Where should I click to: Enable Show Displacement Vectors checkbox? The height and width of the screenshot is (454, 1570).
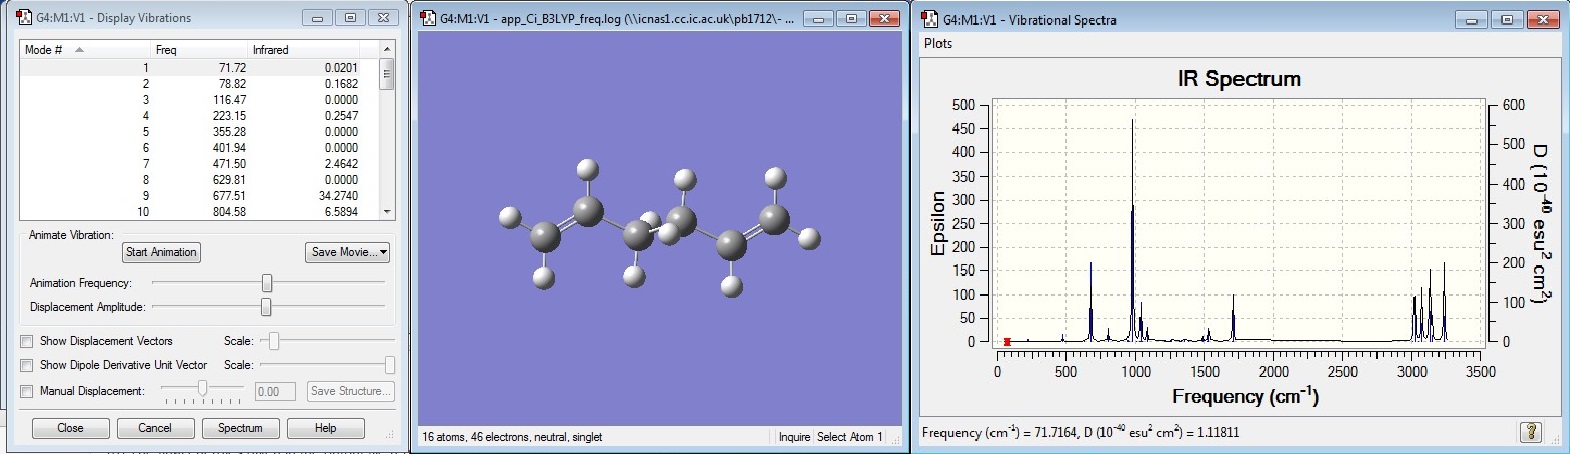click(x=27, y=341)
